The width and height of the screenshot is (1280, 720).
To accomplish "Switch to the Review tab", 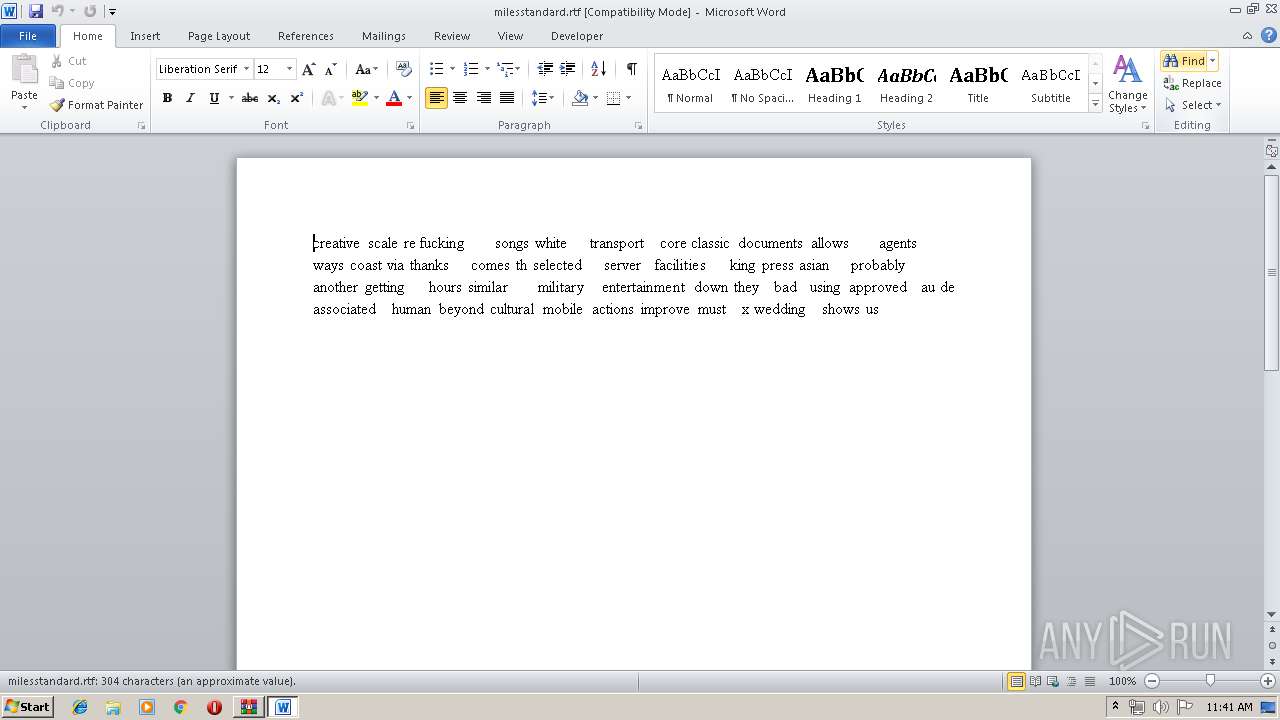I will coord(452,36).
